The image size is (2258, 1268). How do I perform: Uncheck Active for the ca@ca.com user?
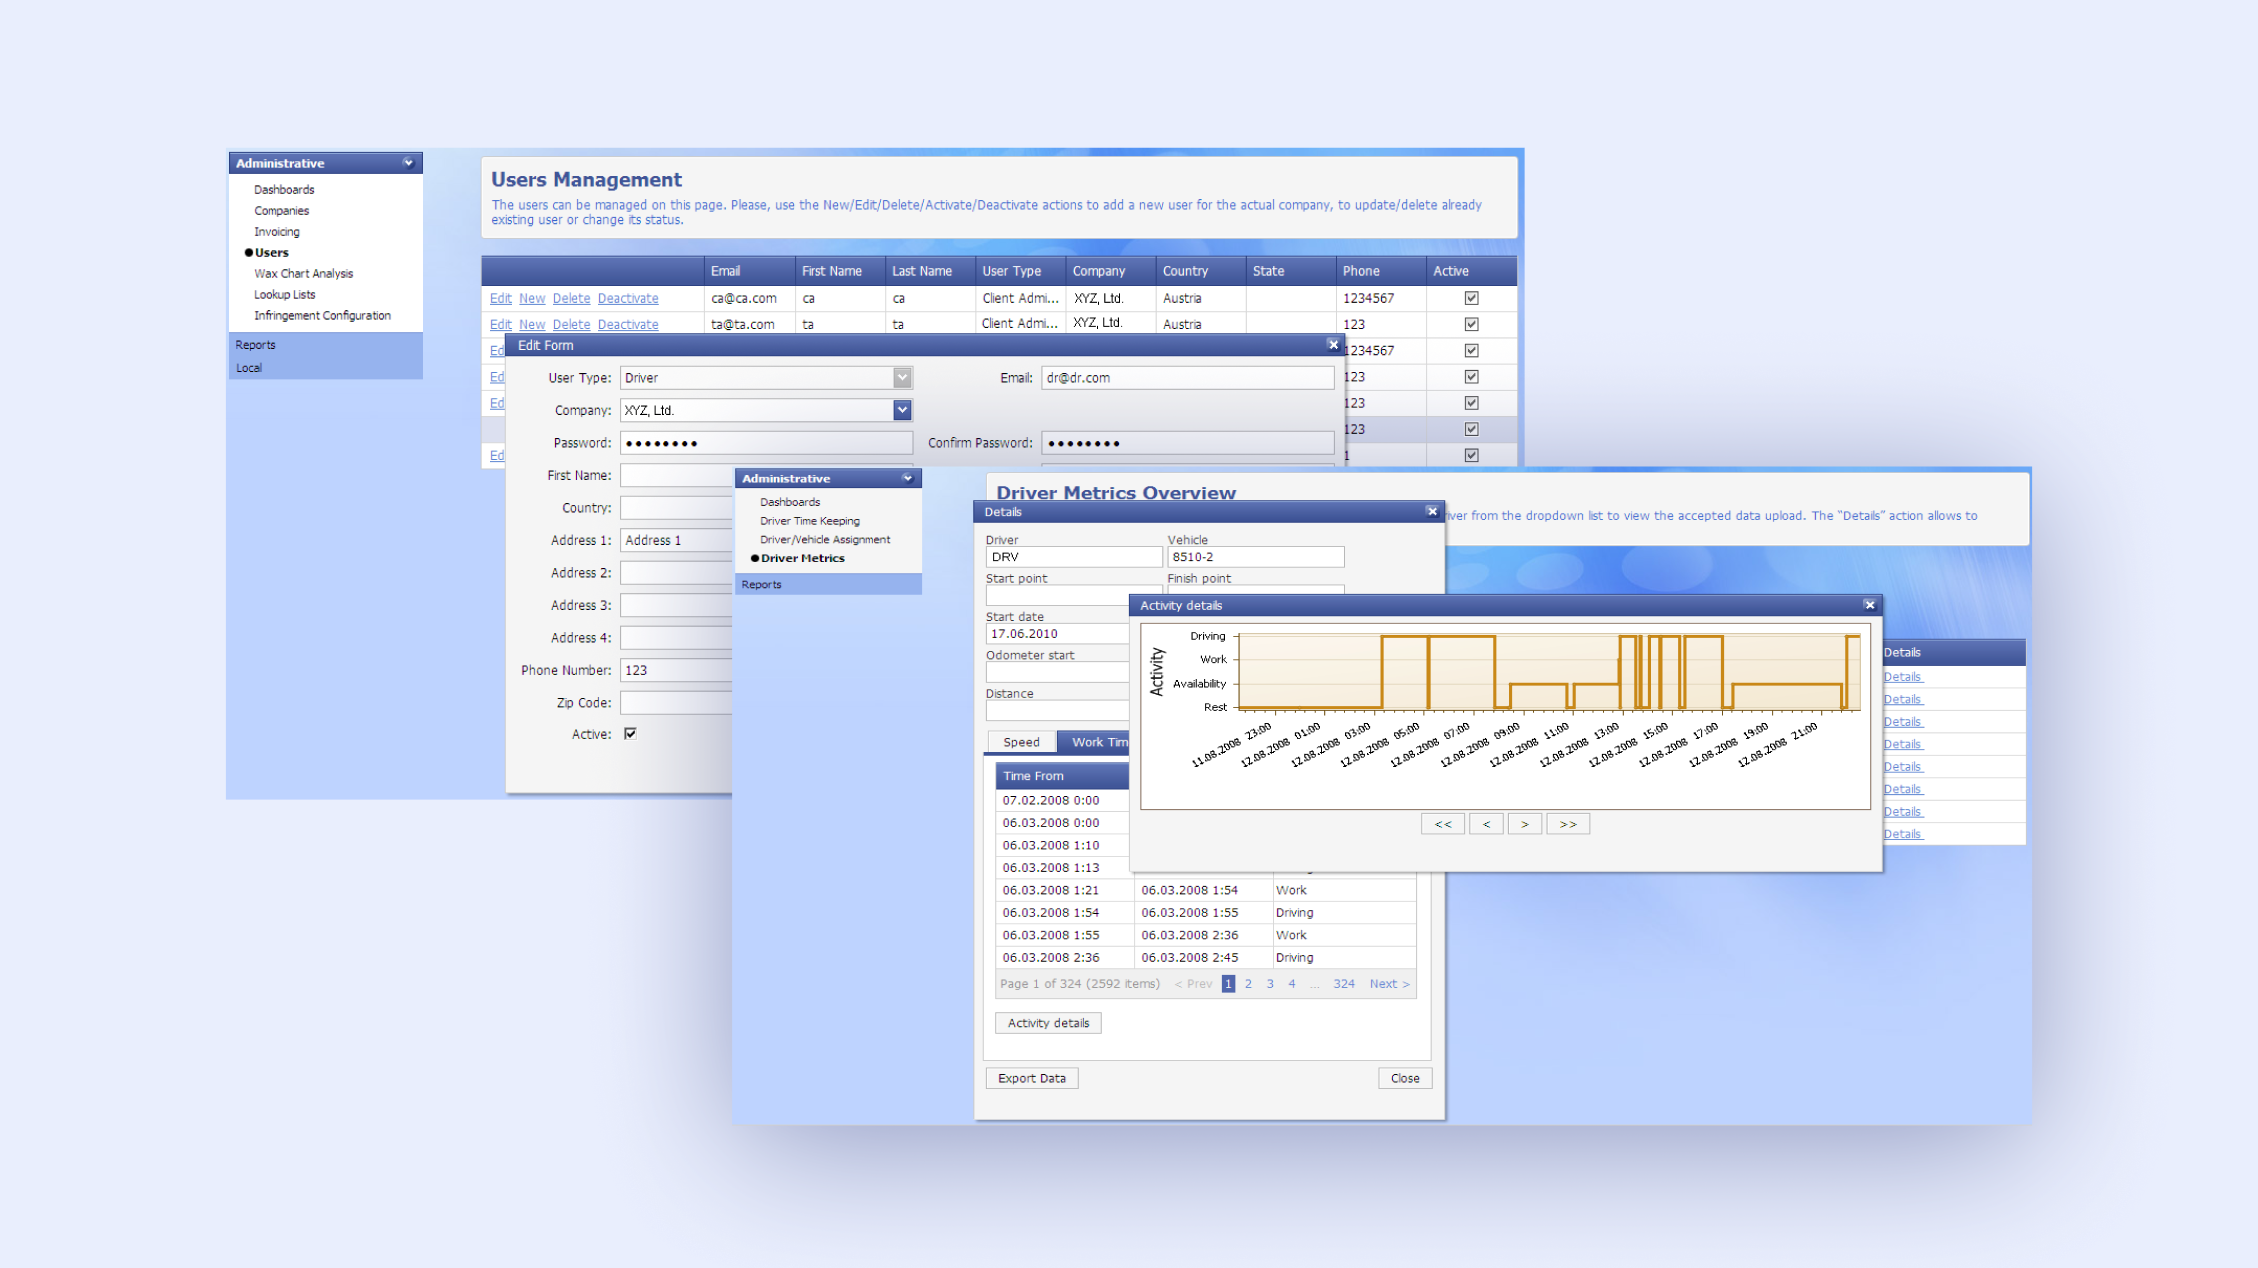pos(1470,297)
